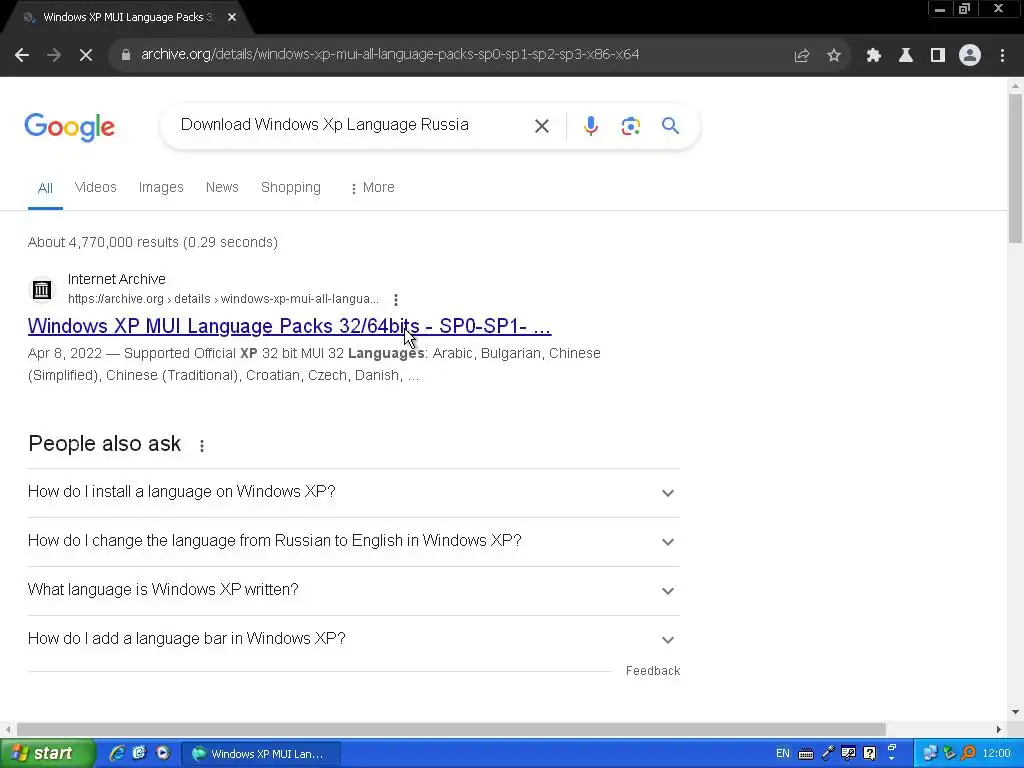Expand "How do I add a language bar in Windows XP?"
This screenshot has height=768, width=1024.
(x=353, y=639)
